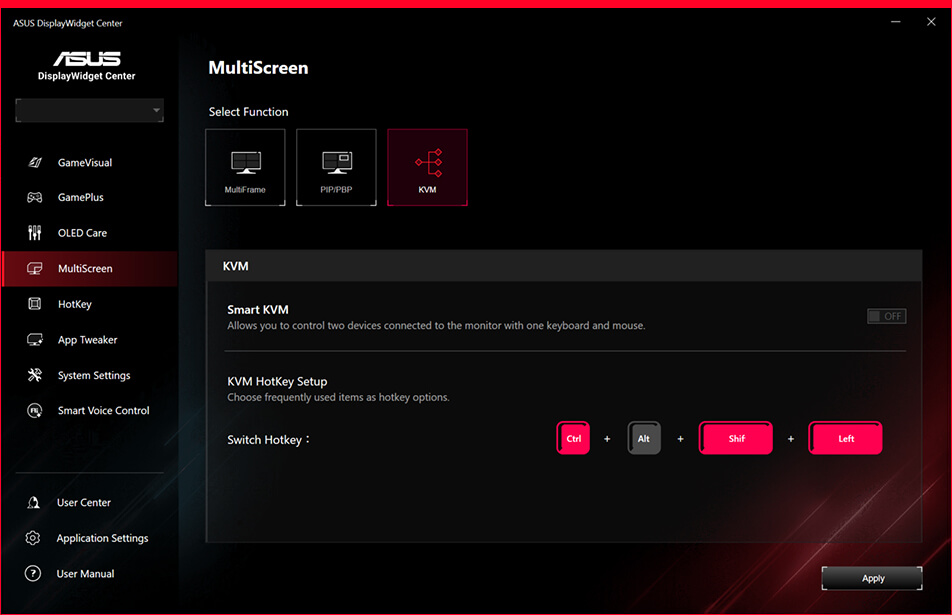
Task: Click the OLED Care sliders icon
Action: pyautogui.click(x=35, y=233)
